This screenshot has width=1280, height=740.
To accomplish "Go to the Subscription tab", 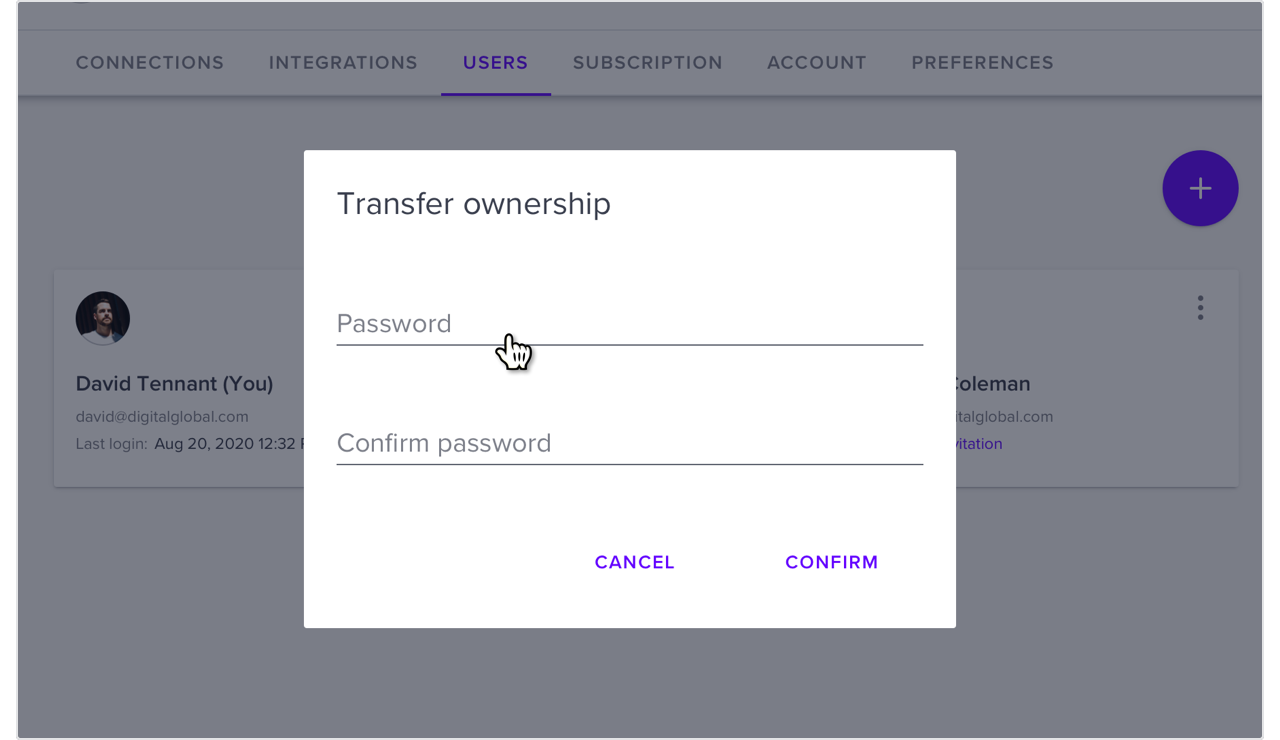I will tap(647, 63).
